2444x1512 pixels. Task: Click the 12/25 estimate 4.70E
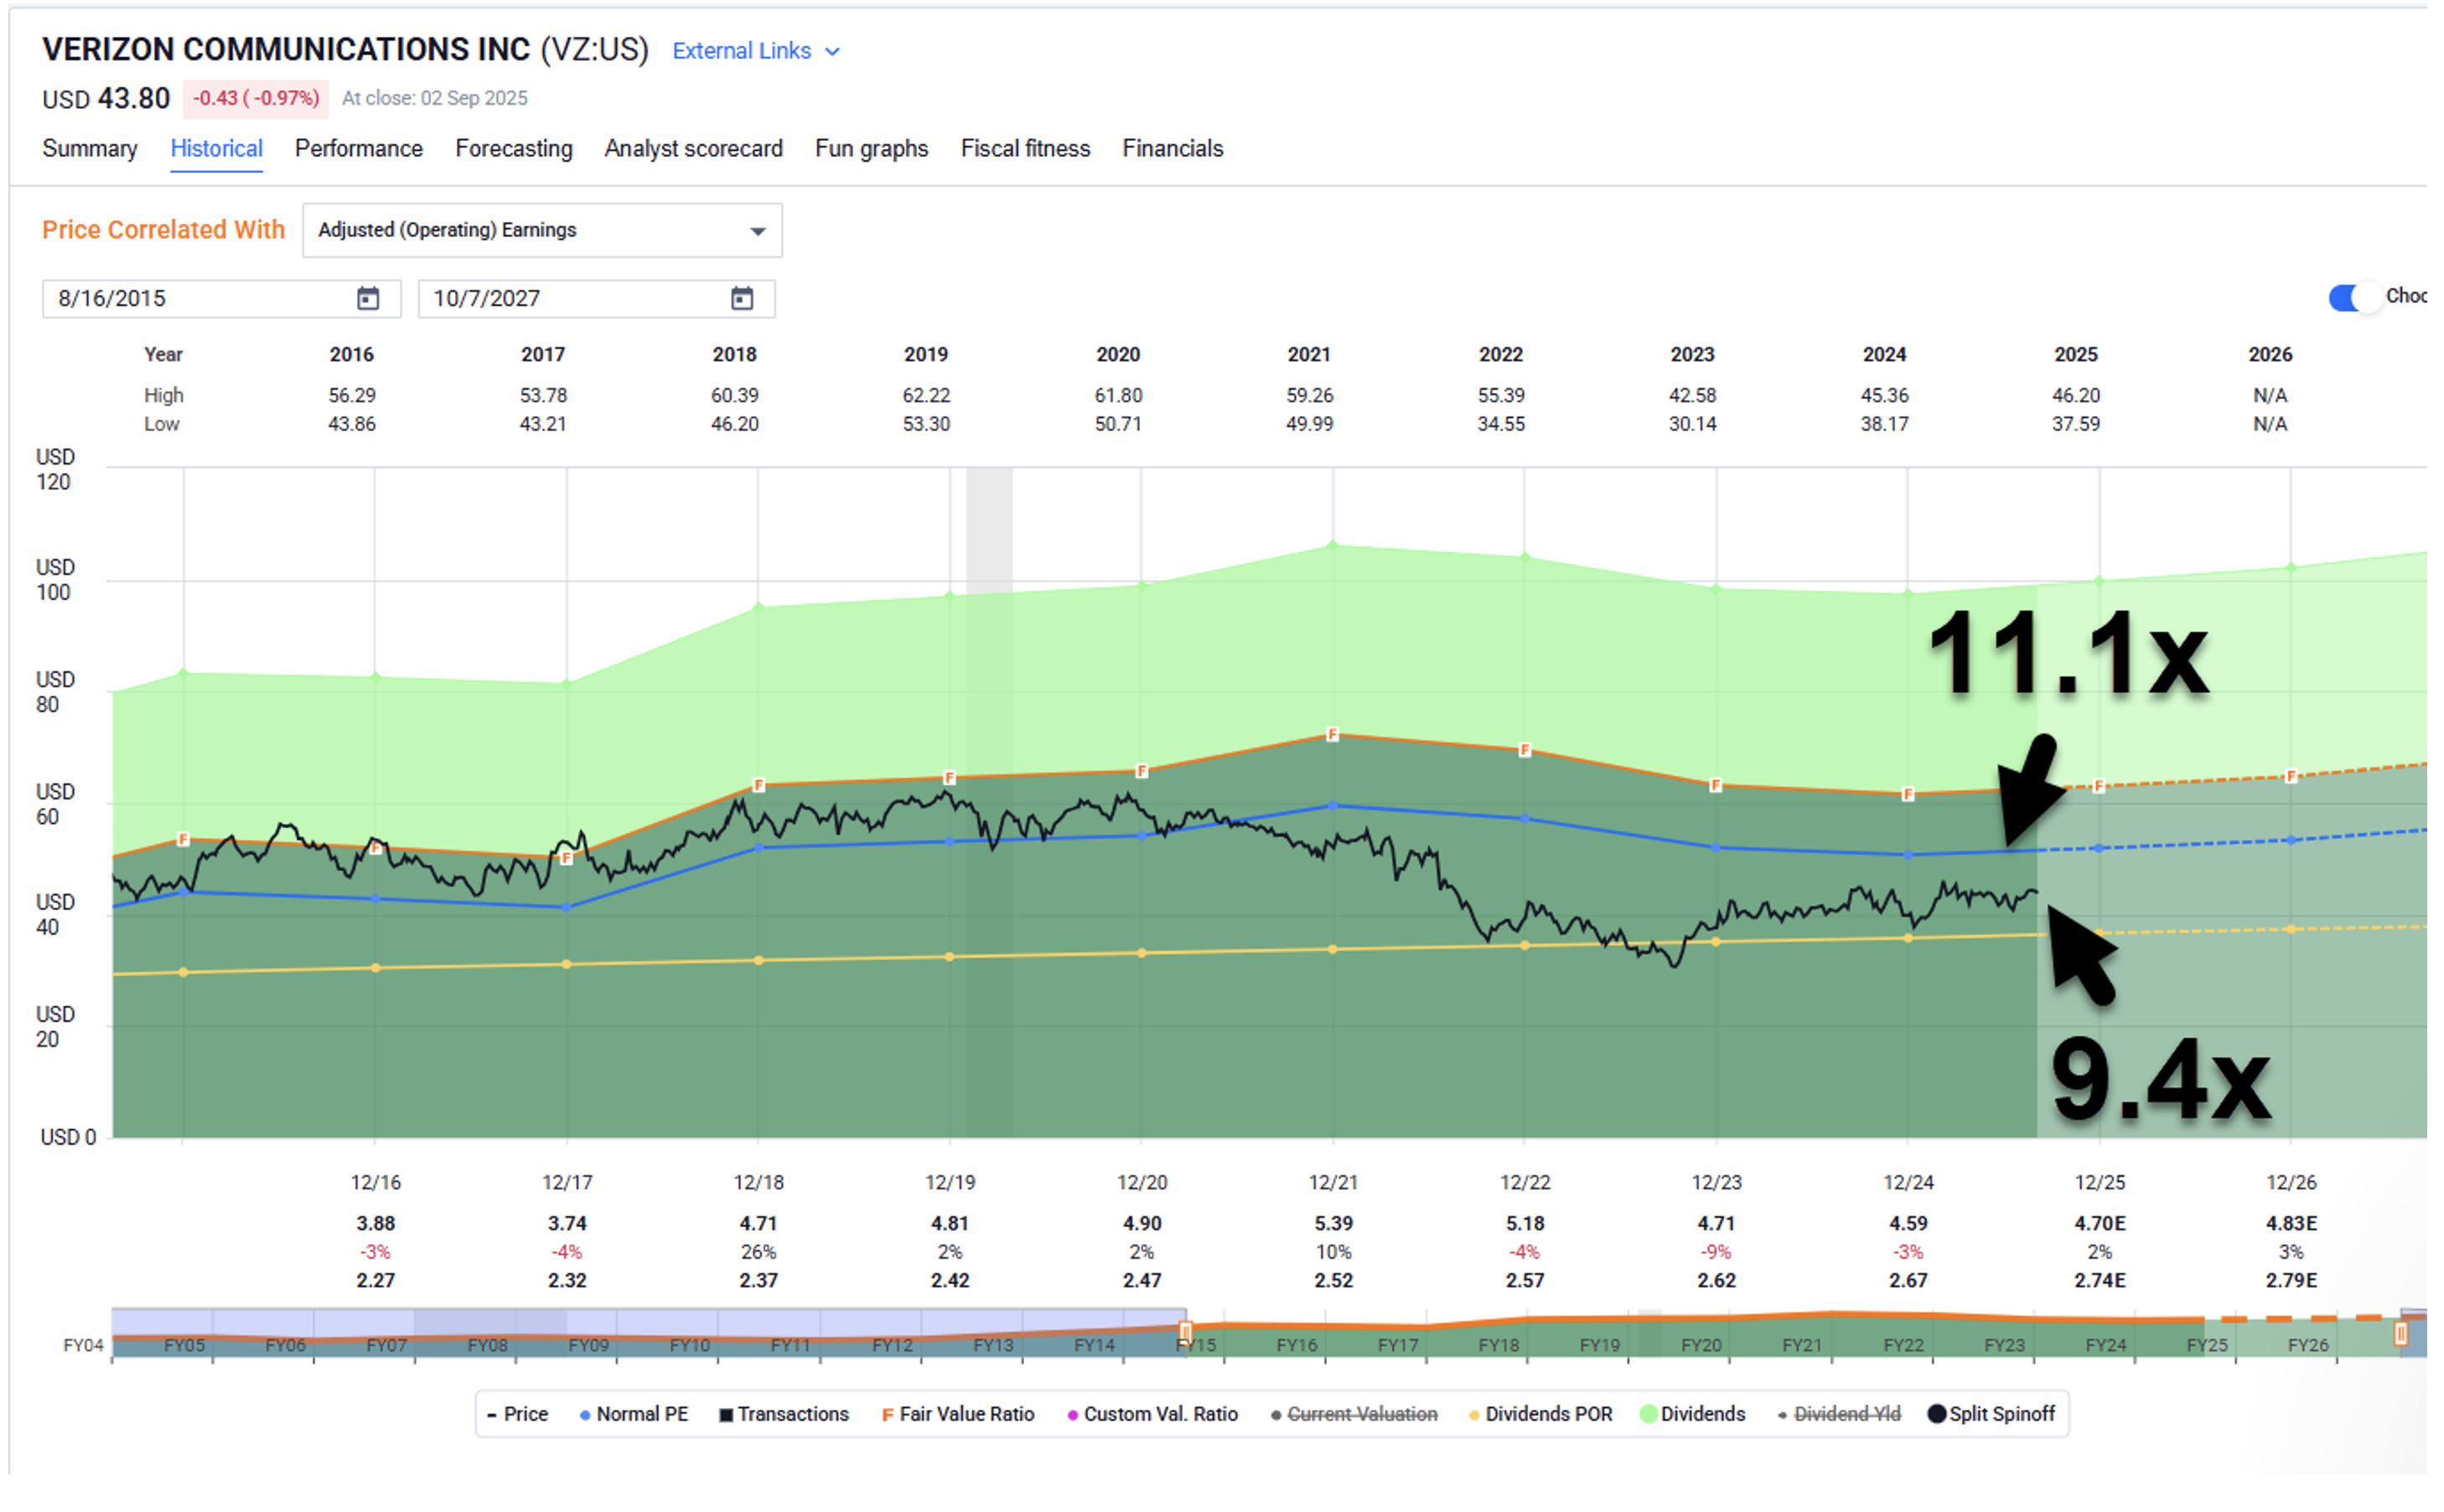(x=2100, y=1224)
